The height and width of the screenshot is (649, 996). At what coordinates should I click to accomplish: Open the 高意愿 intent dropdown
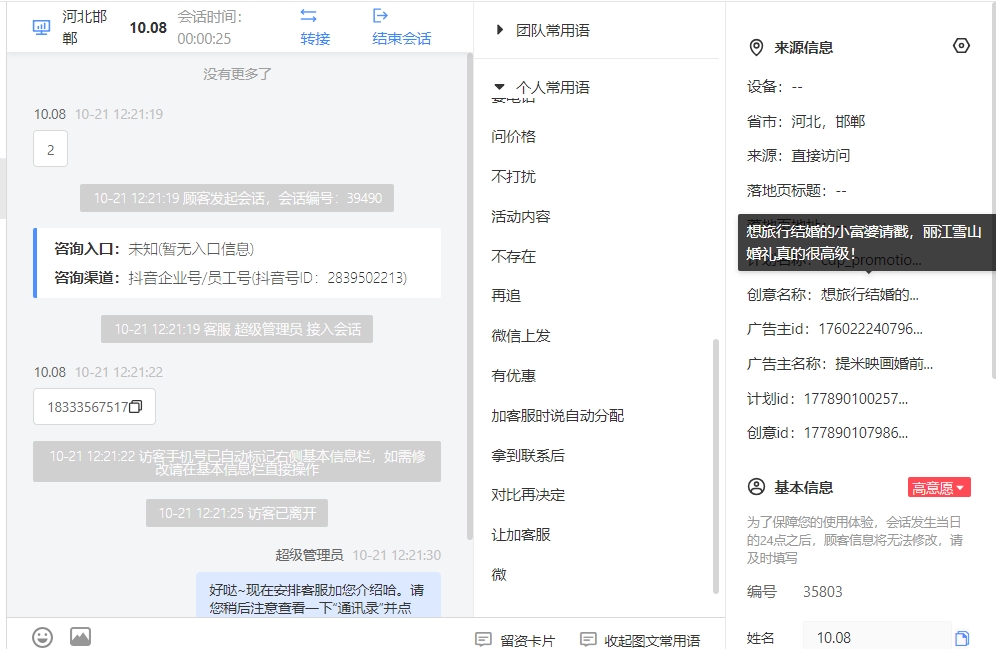pyautogui.click(x=939, y=488)
